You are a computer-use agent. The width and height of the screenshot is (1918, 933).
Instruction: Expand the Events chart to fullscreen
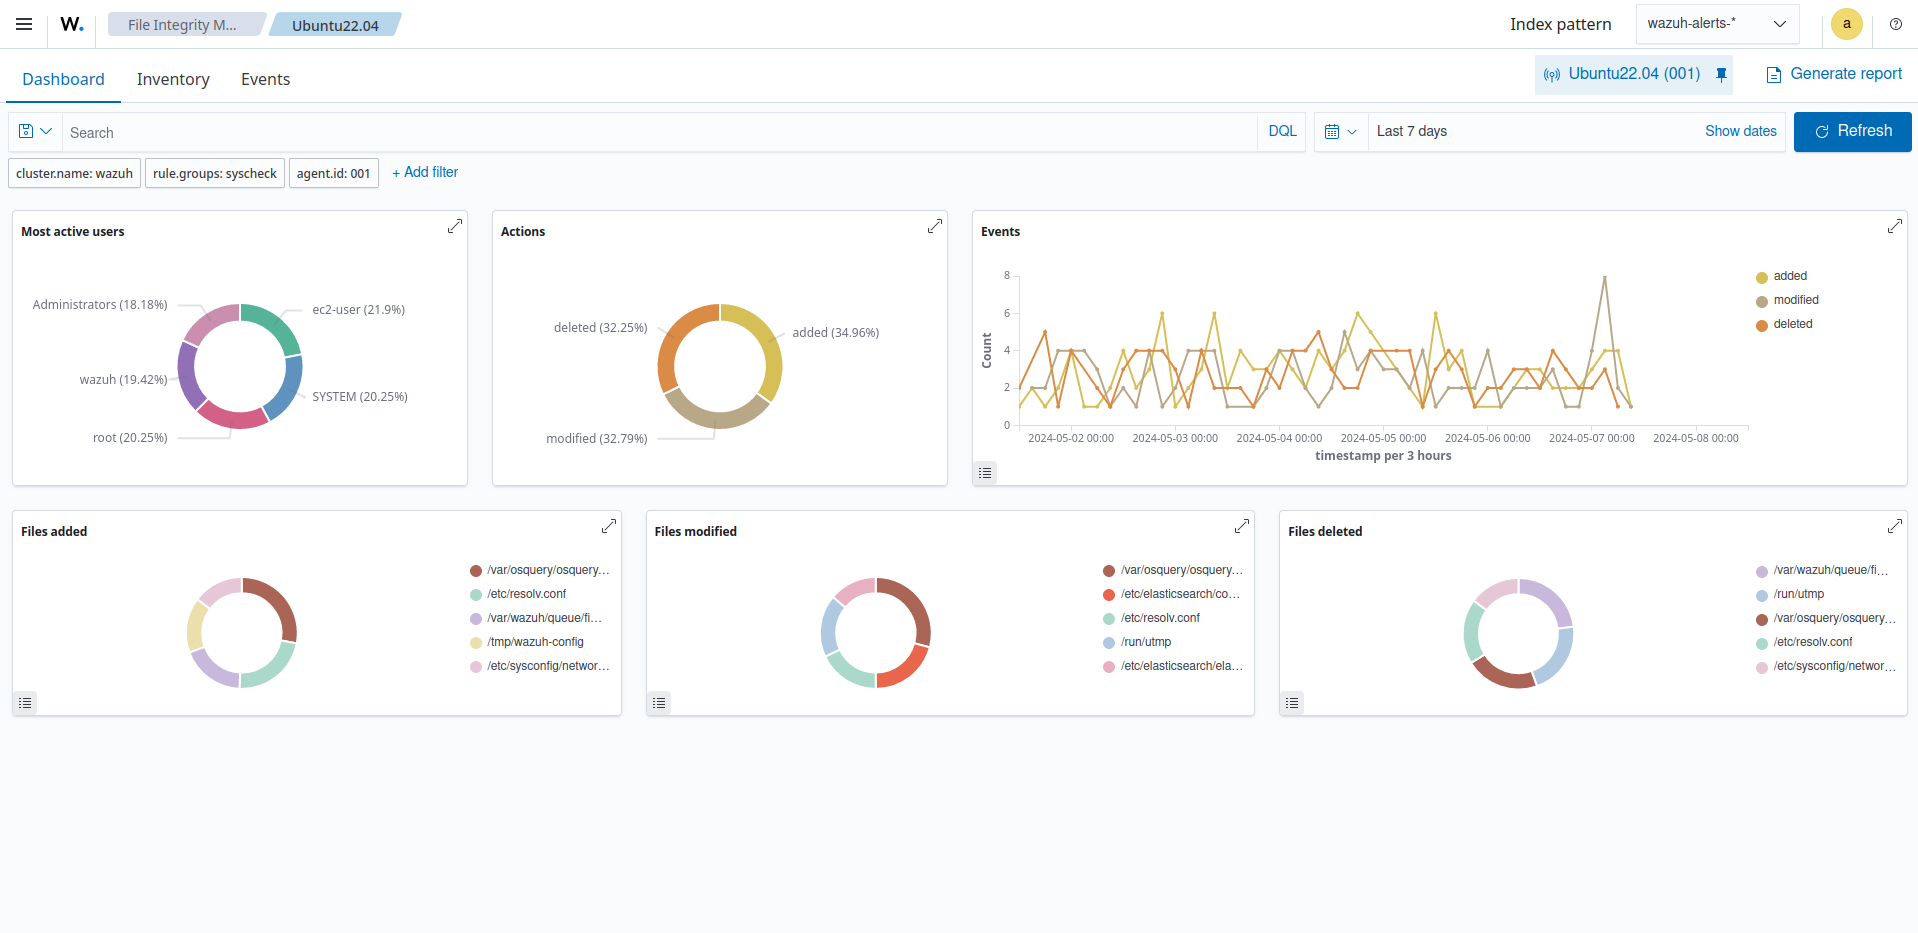[1894, 227]
